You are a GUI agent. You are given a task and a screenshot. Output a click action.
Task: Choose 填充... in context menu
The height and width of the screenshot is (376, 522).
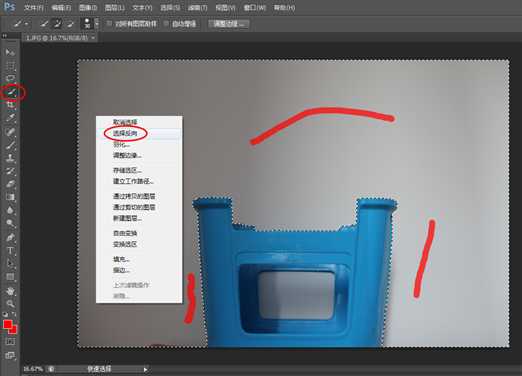pyautogui.click(x=139, y=259)
